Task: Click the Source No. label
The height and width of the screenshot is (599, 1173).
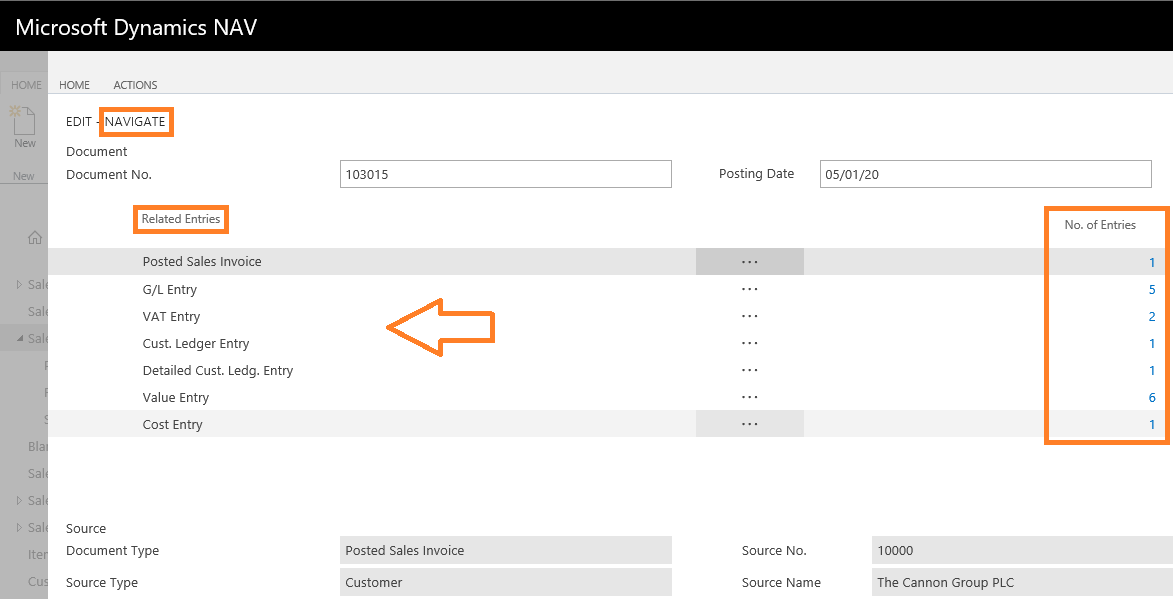Action: click(774, 550)
